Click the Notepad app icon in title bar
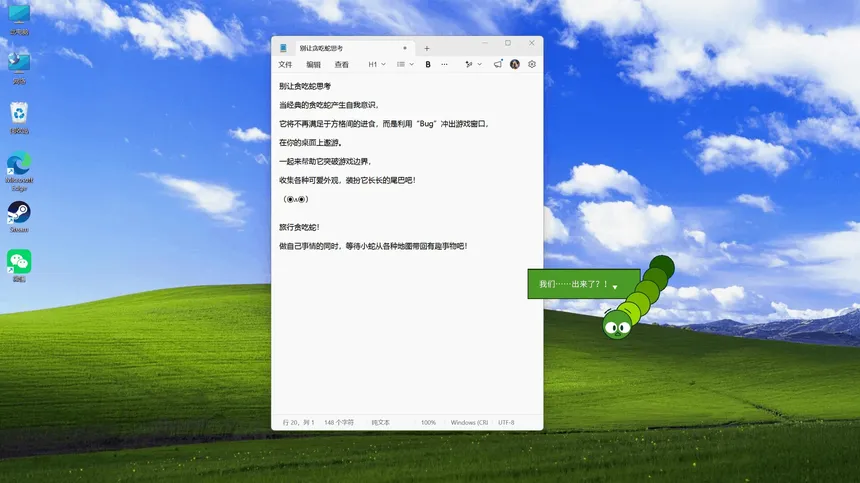 (283, 48)
